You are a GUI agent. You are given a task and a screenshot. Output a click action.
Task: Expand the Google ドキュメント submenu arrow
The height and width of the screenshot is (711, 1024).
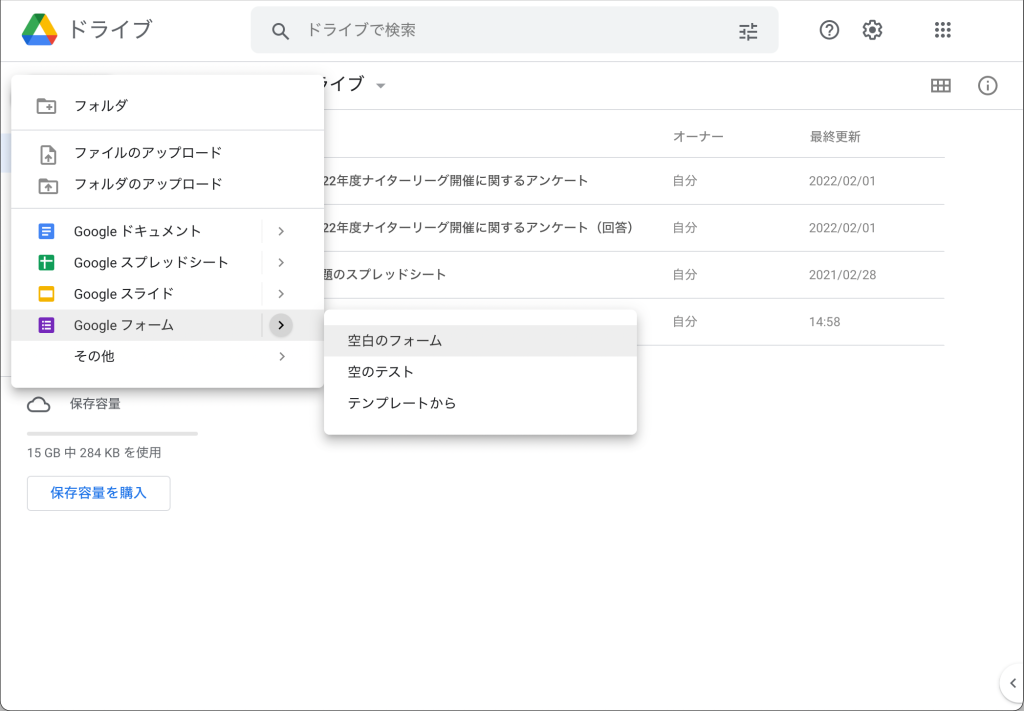tap(281, 231)
